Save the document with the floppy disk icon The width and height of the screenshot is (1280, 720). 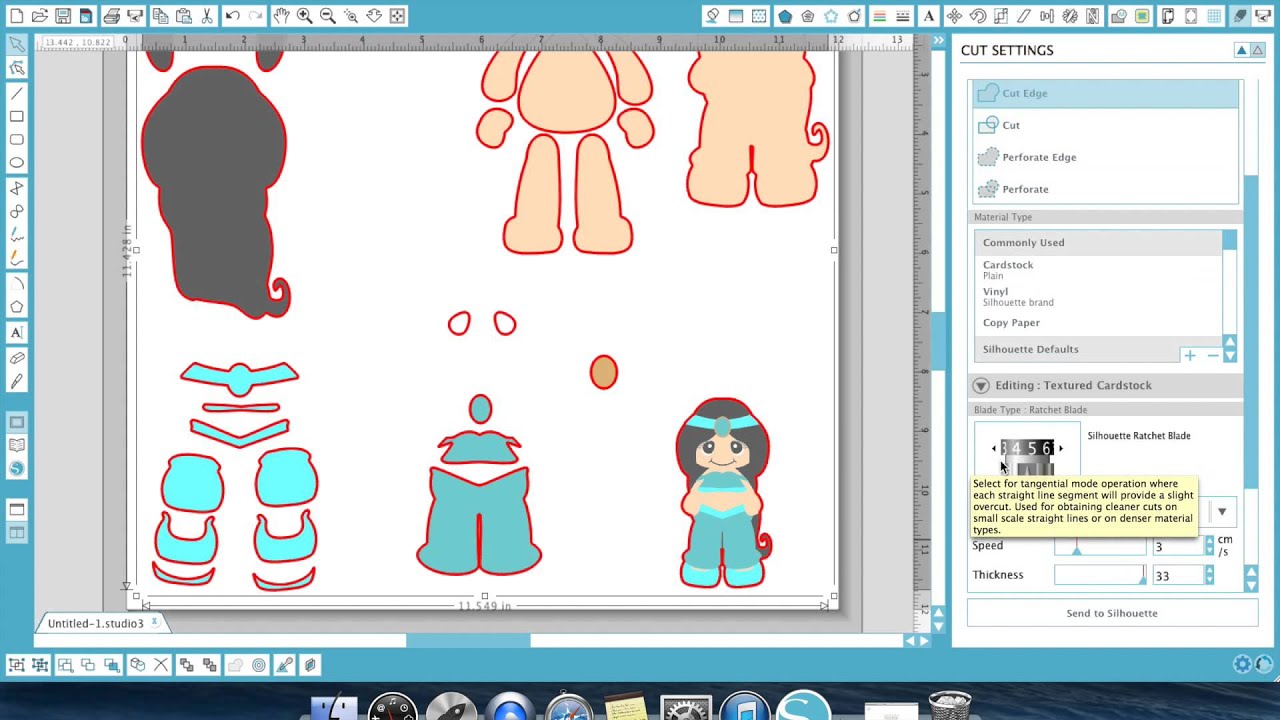tap(63, 16)
